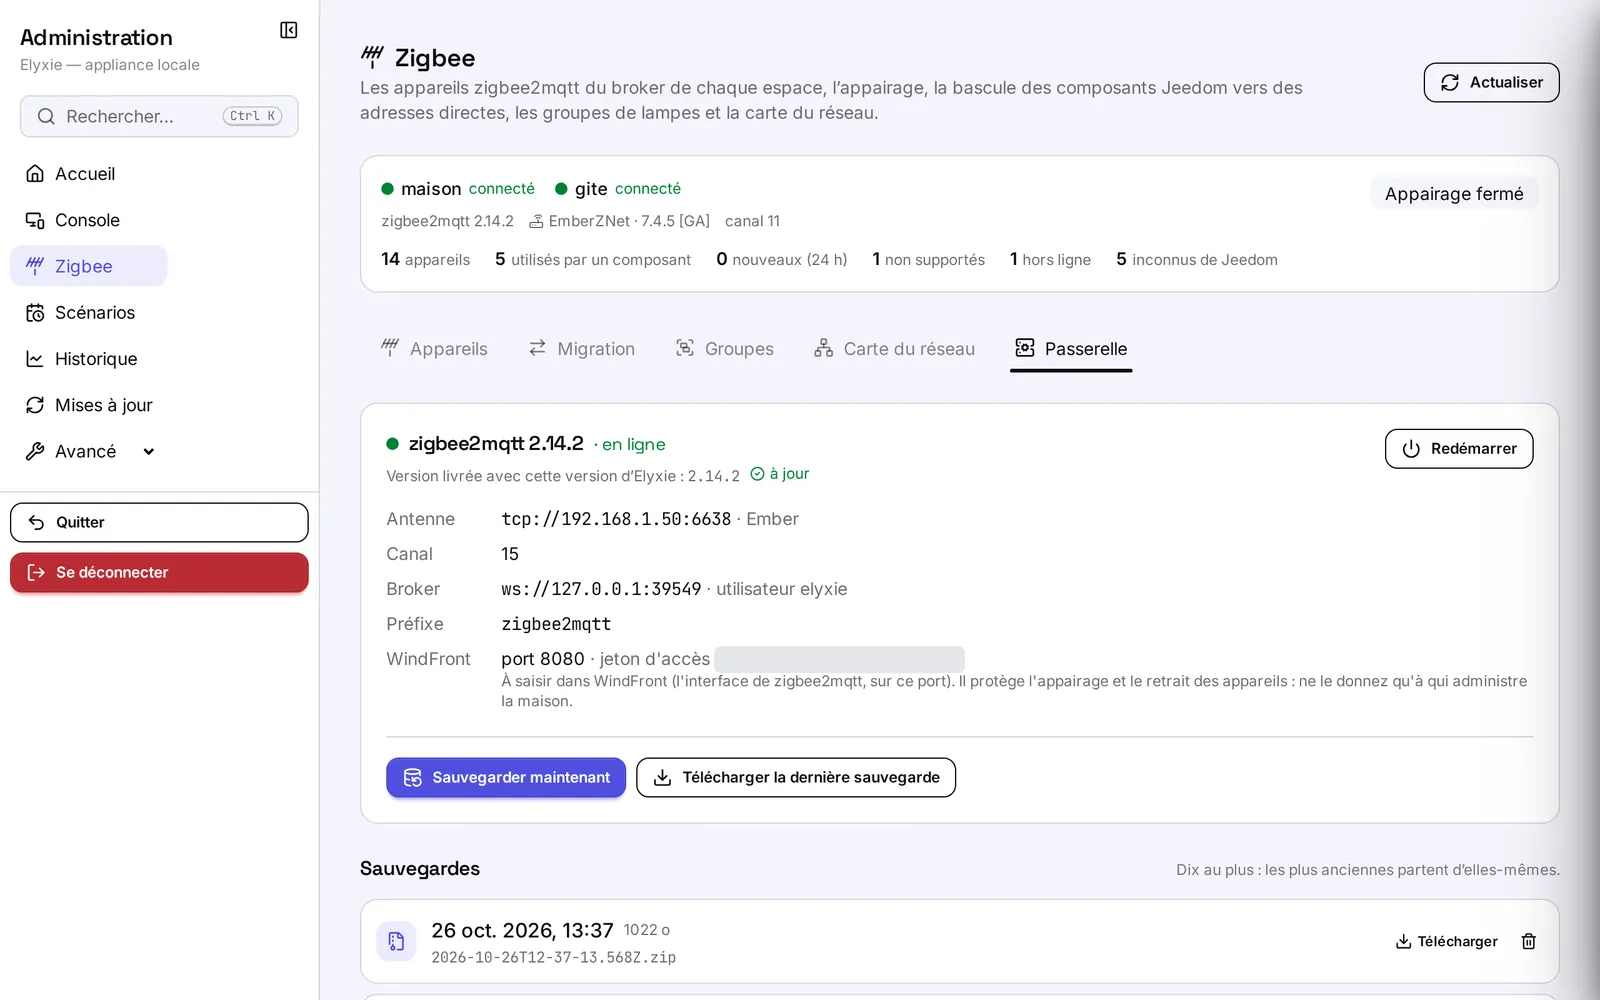The image size is (1600, 1000).
Task: Collapse the sidebar with panel icon
Action: tap(289, 30)
